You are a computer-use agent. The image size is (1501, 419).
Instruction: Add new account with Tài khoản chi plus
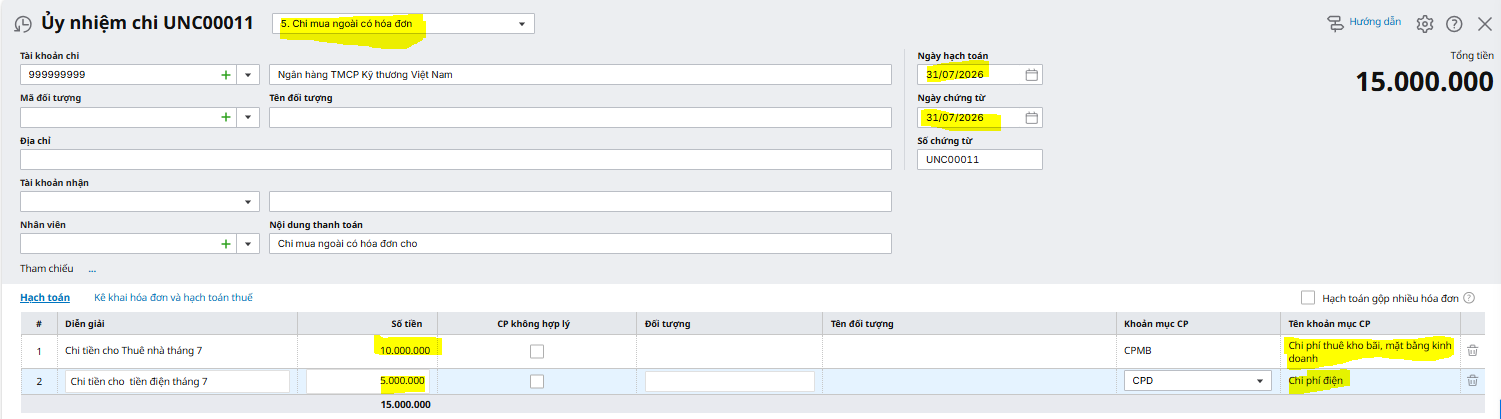click(x=225, y=75)
